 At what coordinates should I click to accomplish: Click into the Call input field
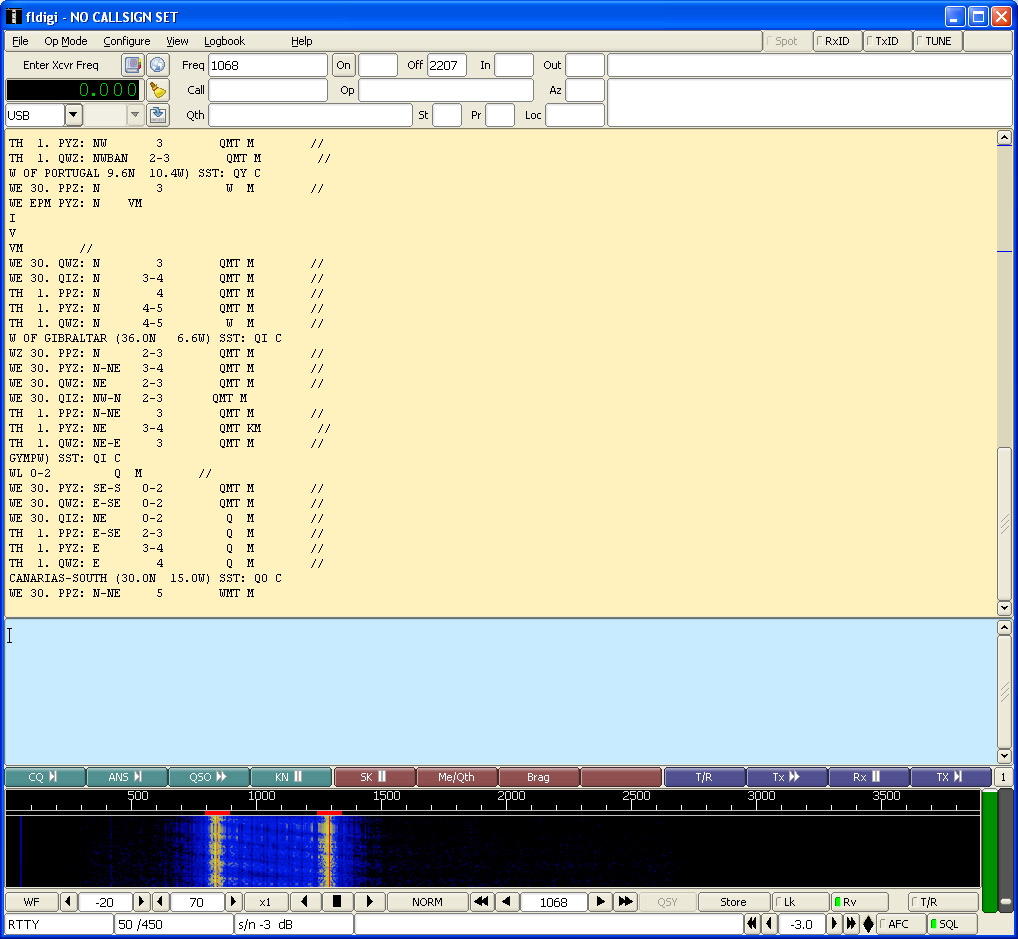pos(267,90)
